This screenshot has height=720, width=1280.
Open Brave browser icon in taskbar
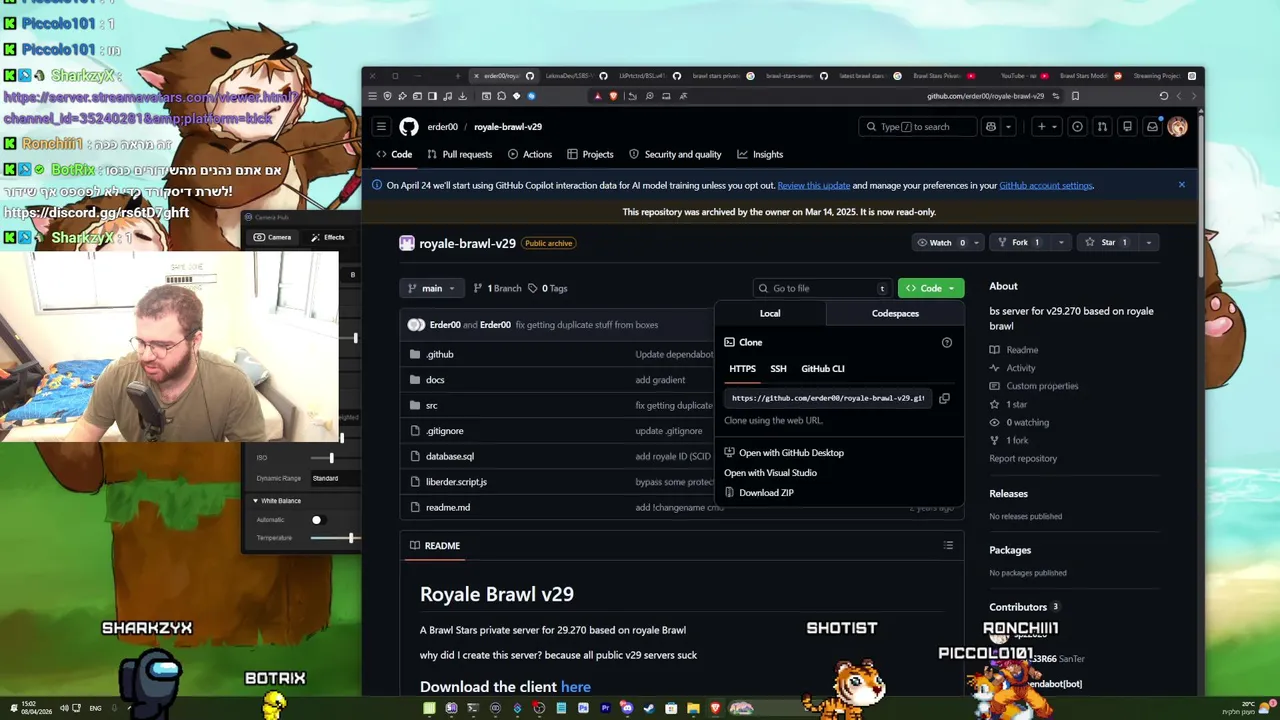coord(715,708)
